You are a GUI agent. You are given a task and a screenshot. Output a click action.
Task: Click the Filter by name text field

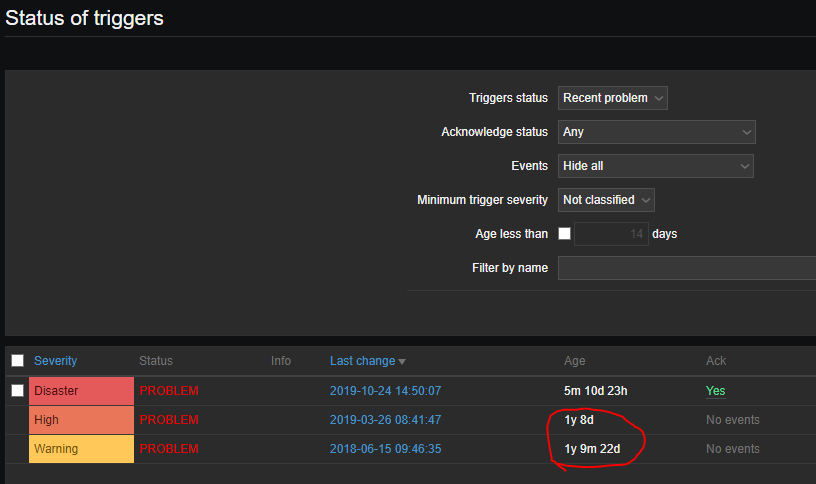pos(687,268)
